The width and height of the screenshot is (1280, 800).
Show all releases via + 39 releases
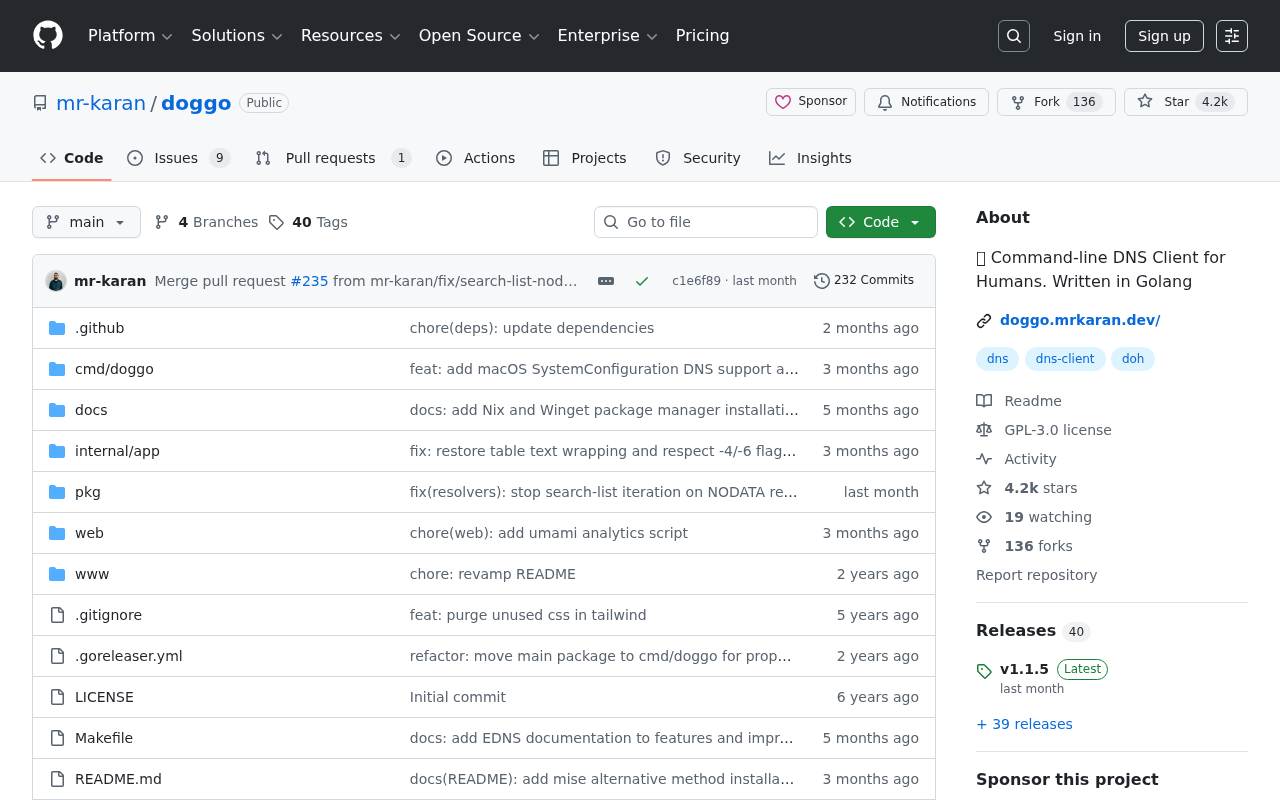[x=1024, y=723]
